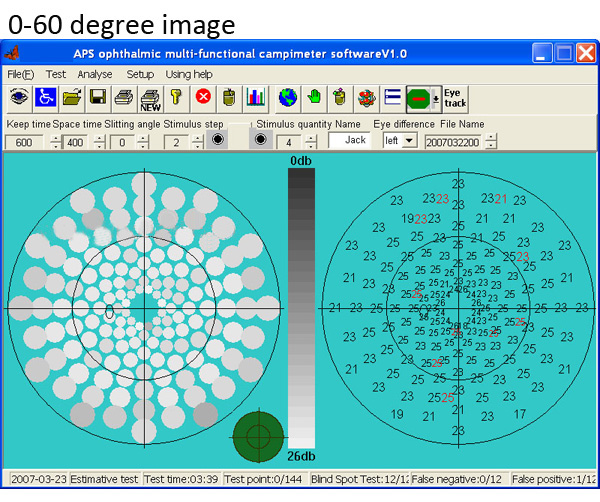This screenshot has height=502, width=600.
Task: Click the dark green fixation target circle
Action: pyautogui.click(x=259, y=437)
